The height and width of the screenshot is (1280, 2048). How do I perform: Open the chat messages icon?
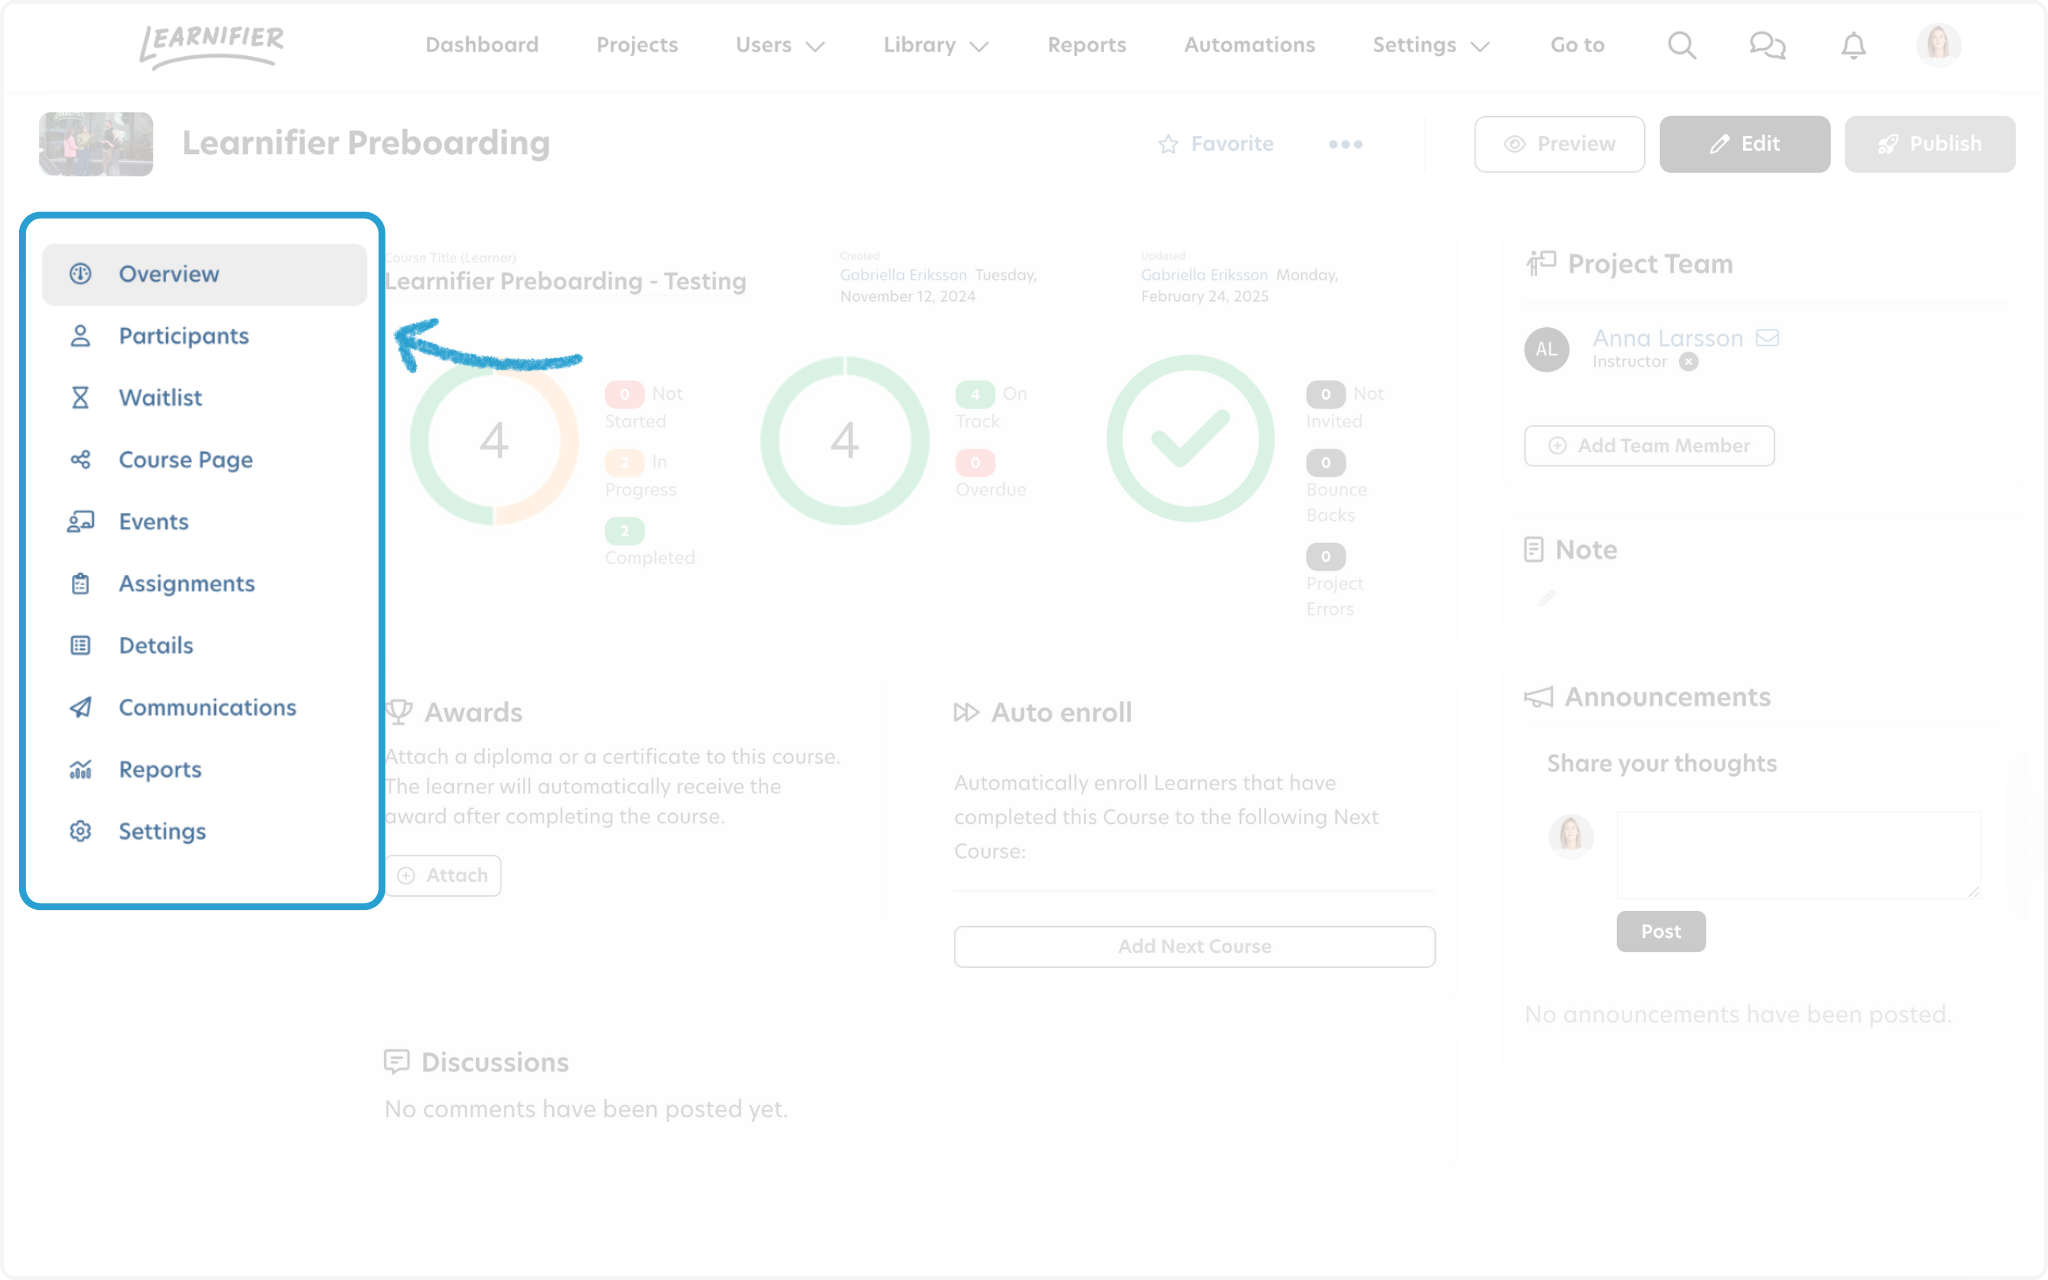1767,45
